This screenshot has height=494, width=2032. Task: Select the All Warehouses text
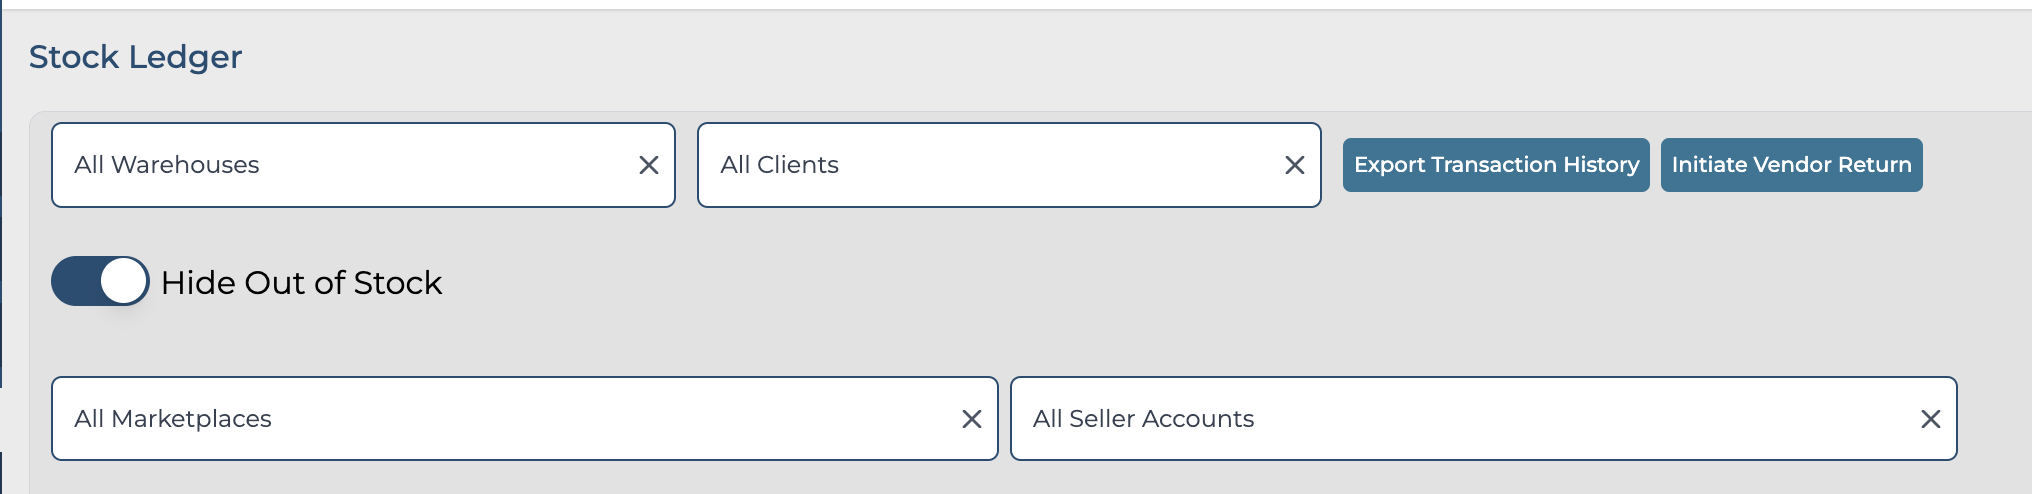pos(167,165)
